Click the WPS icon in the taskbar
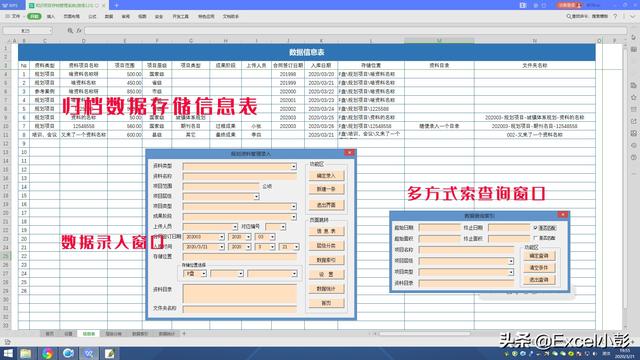This screenshot has width=640, height=360. pos(89,353)
